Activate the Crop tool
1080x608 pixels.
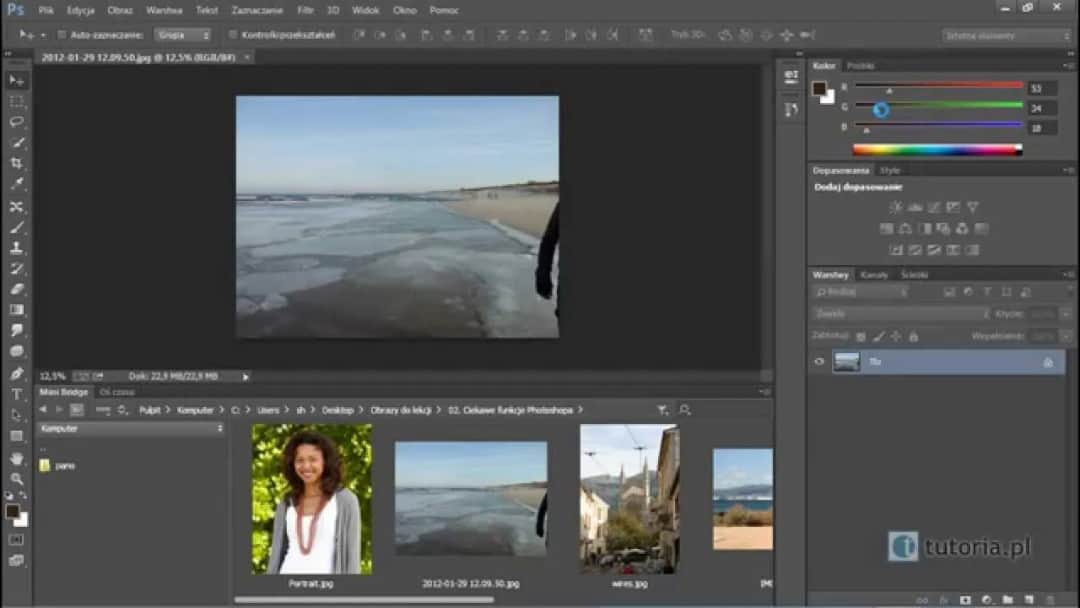[x=14, y=161]
